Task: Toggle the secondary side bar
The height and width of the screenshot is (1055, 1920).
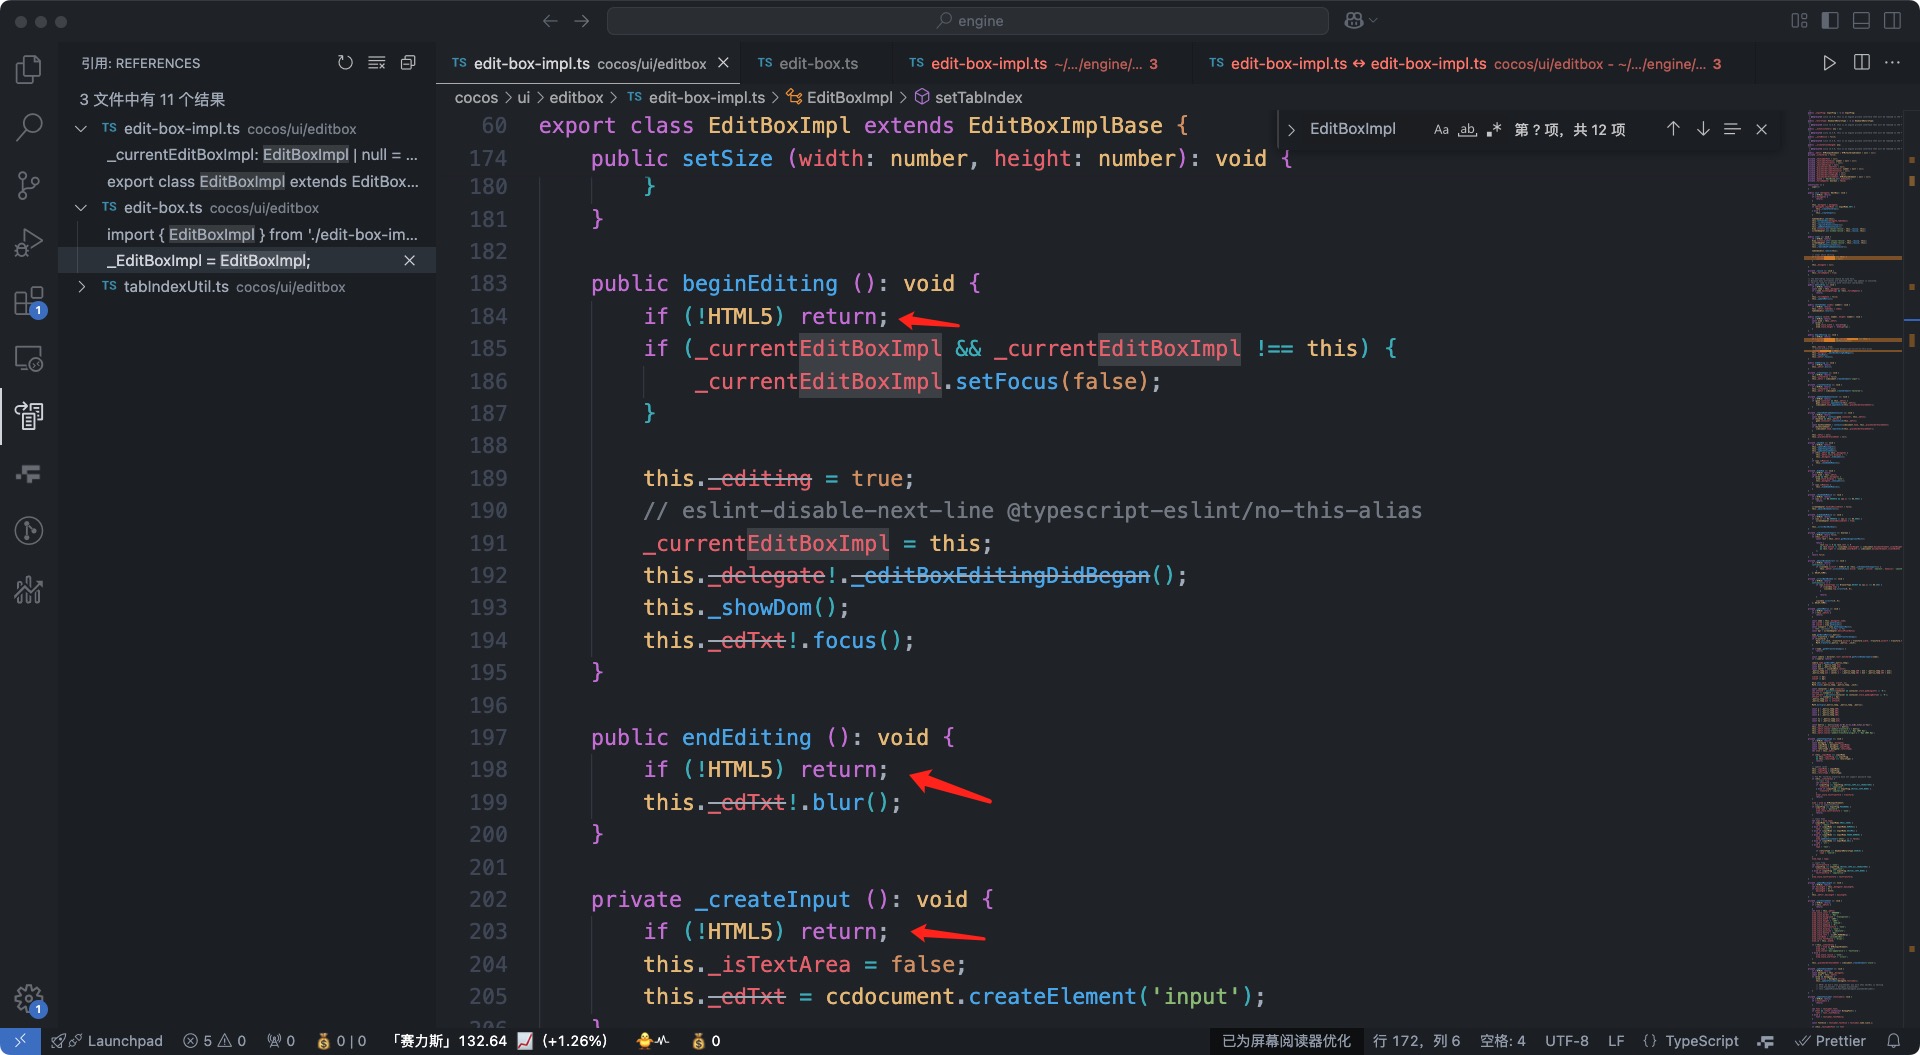Action: (1892, 21)
